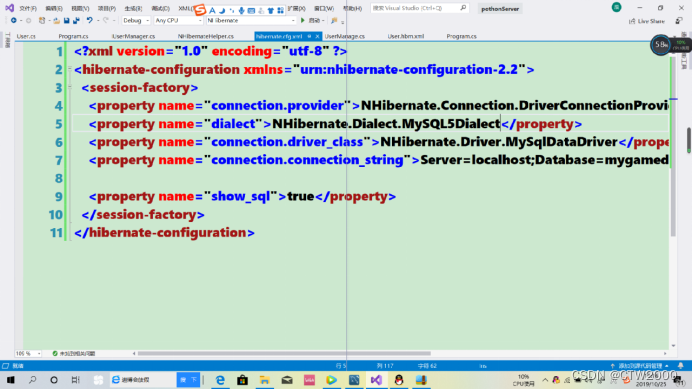Open dropdown arrow next to the start button
Image resolution: width=693 pixels, height=390 pixels.
pyautogui.click(x=324, y=20)
